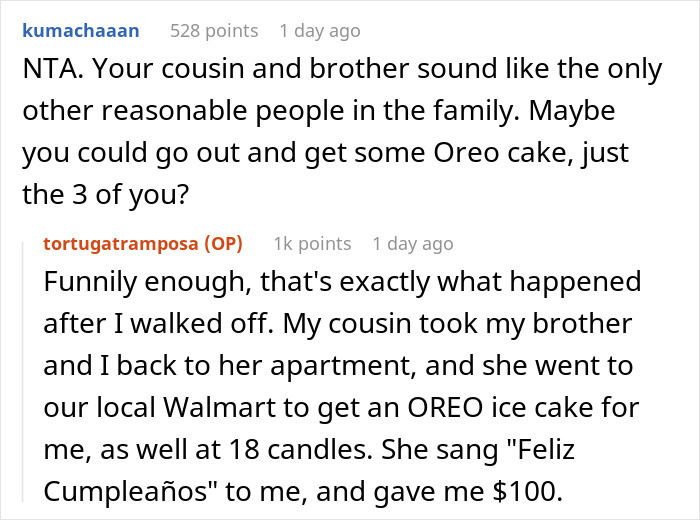Viewport: 700px width, 520px height.
Task: Click the 528 points score
Action: (x=214, y=31)
